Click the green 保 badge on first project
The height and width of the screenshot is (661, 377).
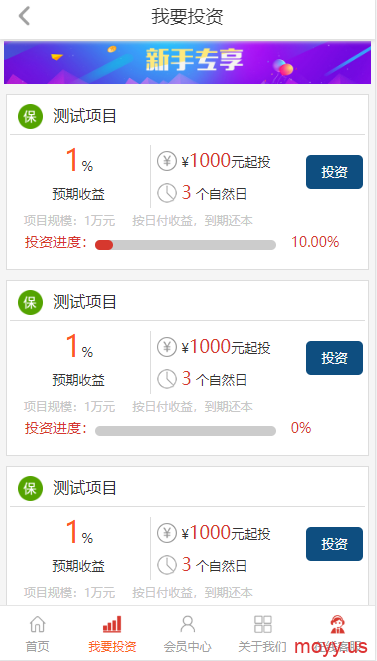pyautogui.click(x=30, y=116)
